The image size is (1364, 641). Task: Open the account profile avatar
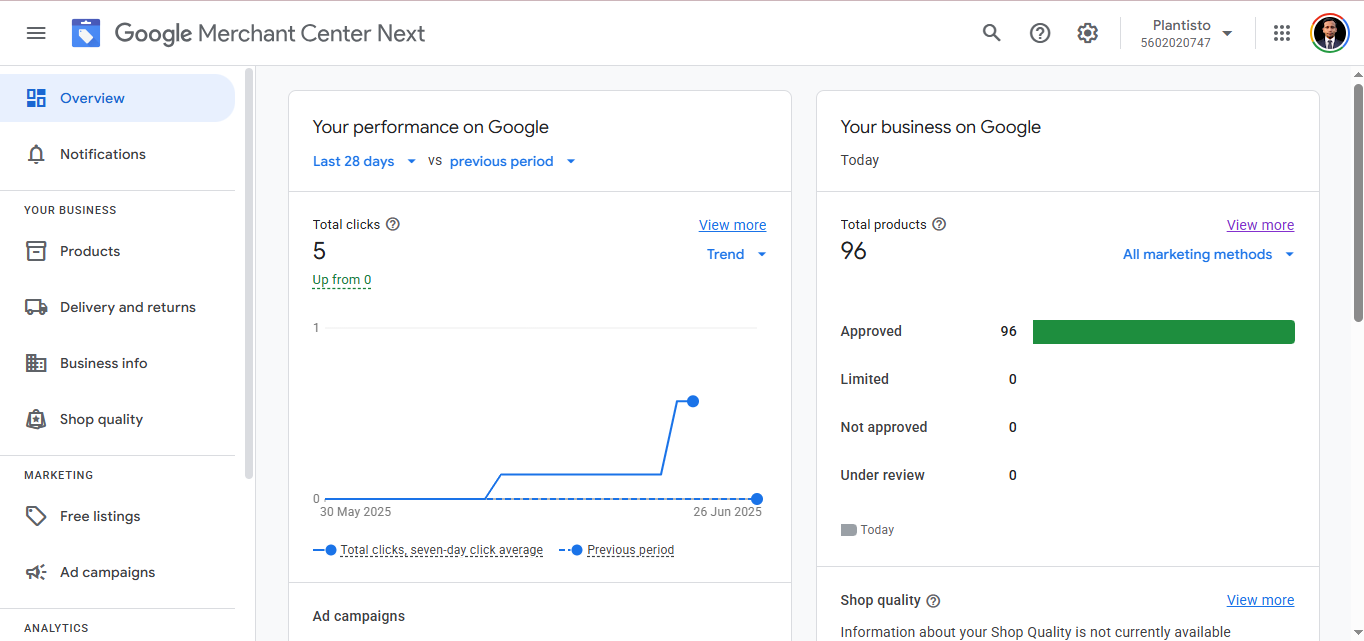1330,33
